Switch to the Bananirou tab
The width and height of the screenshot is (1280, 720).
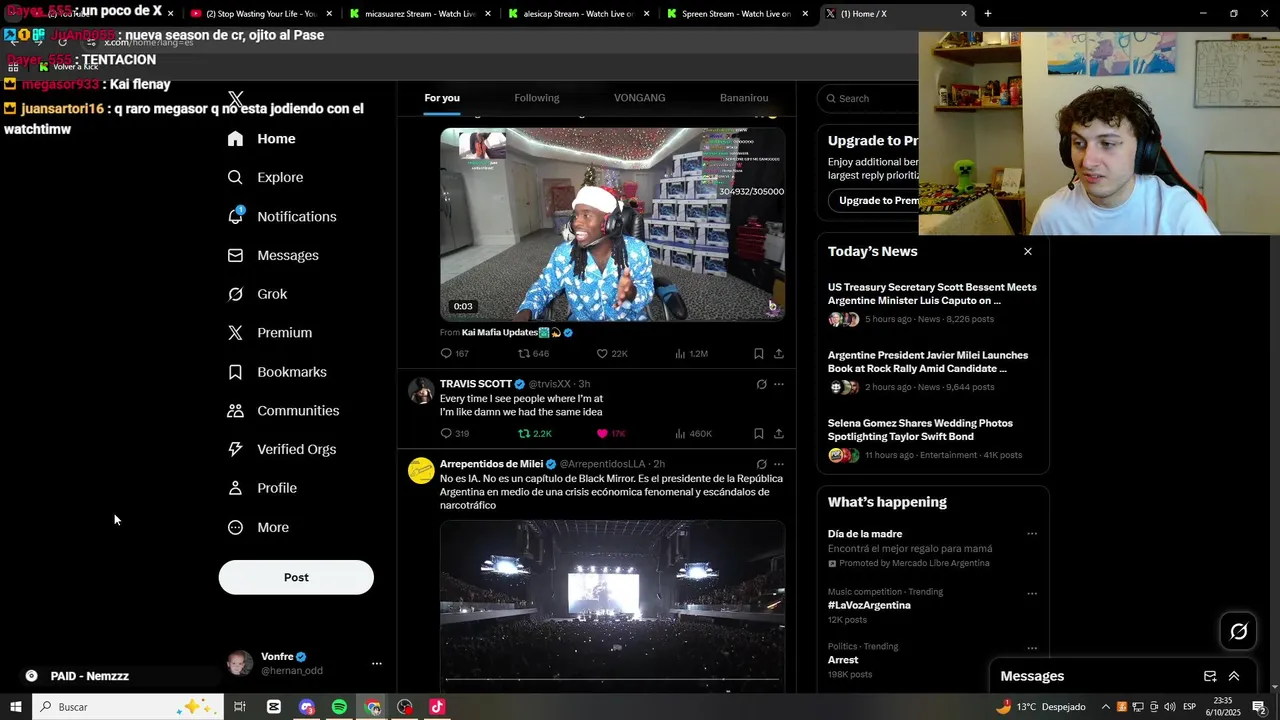tap(744, 98)
